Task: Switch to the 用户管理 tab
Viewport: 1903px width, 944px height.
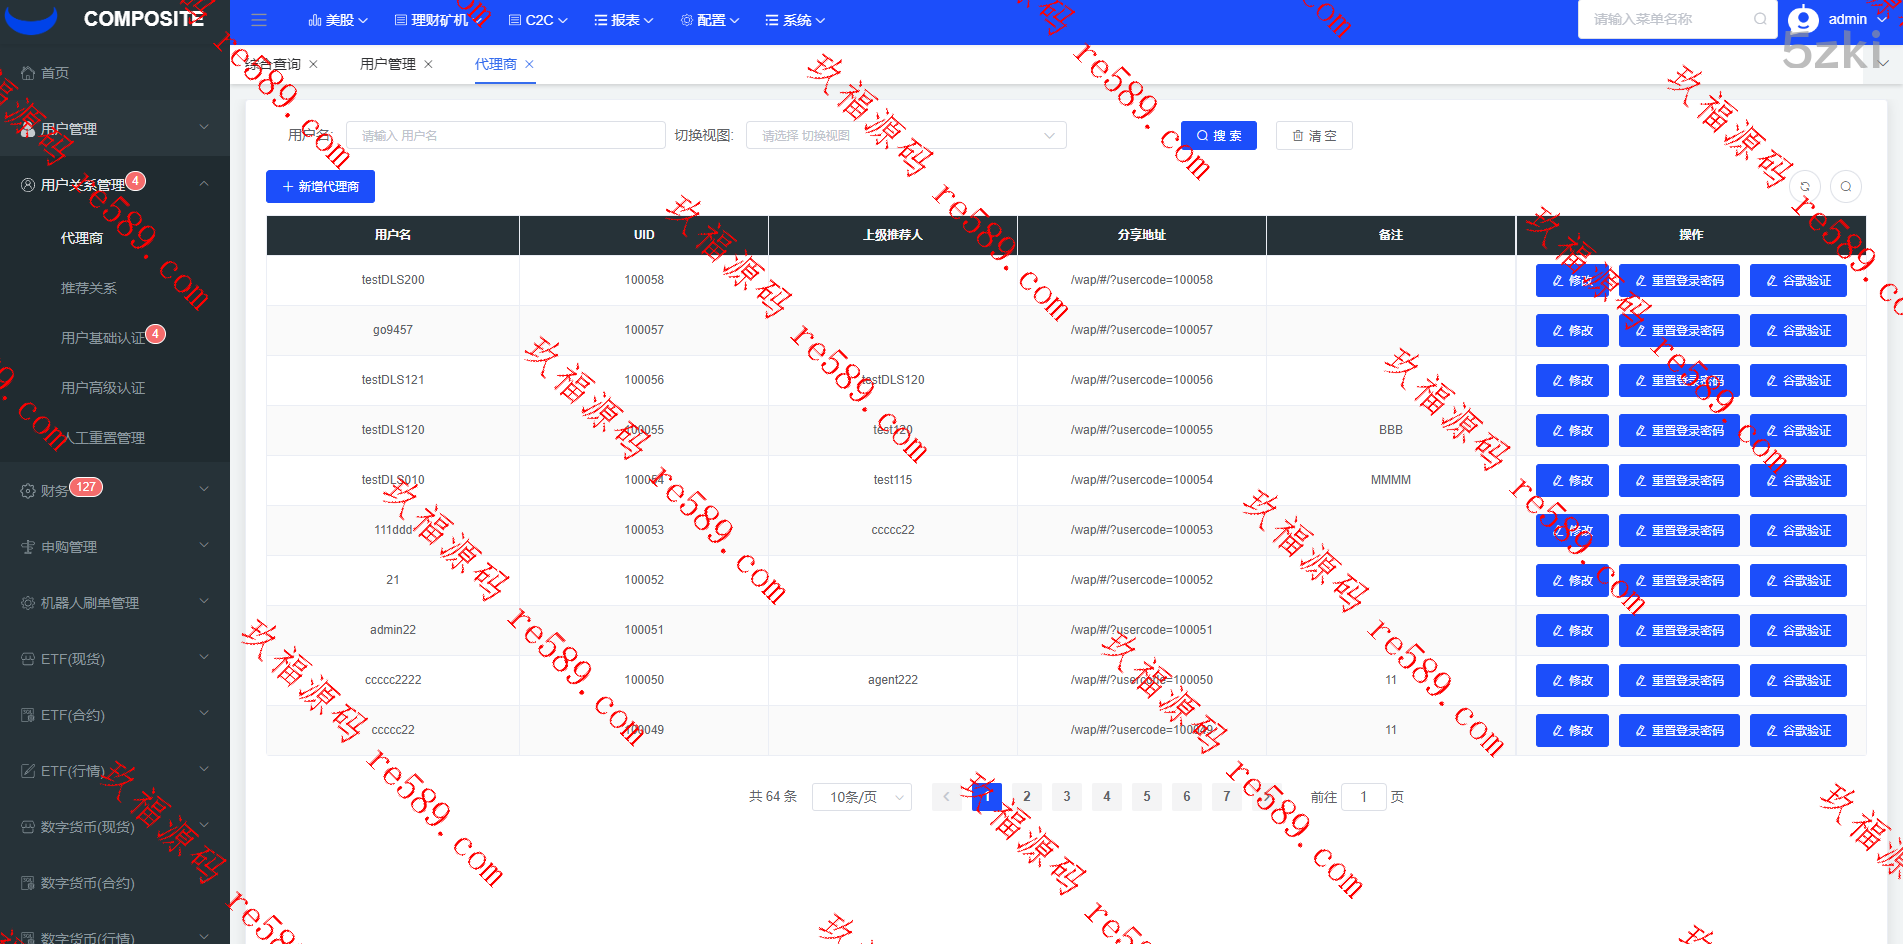Action: (387, 64)
